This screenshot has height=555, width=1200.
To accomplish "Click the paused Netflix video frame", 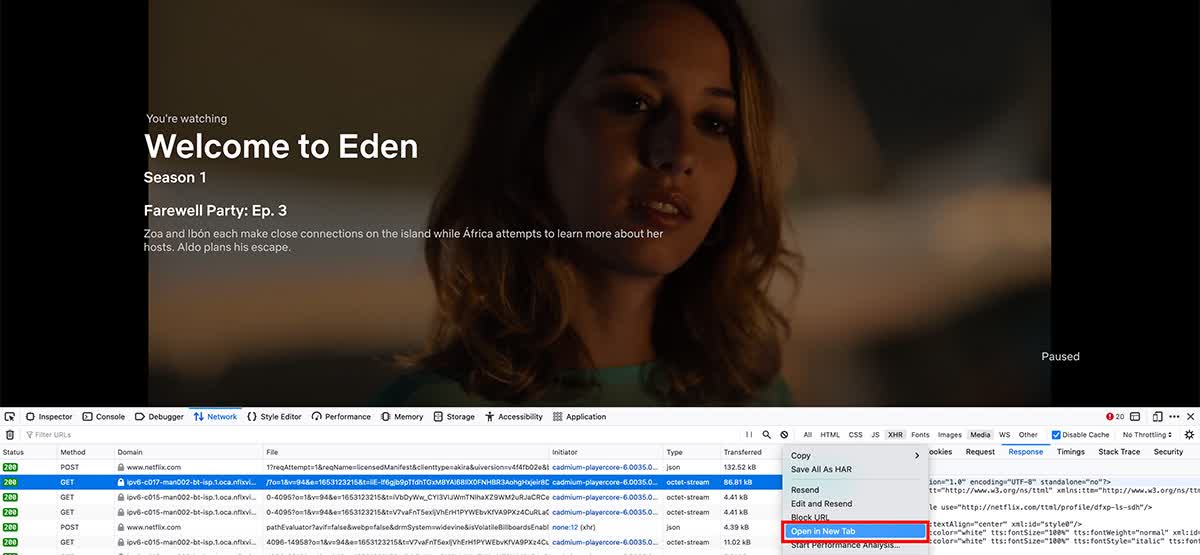I will tap(600, 203).
